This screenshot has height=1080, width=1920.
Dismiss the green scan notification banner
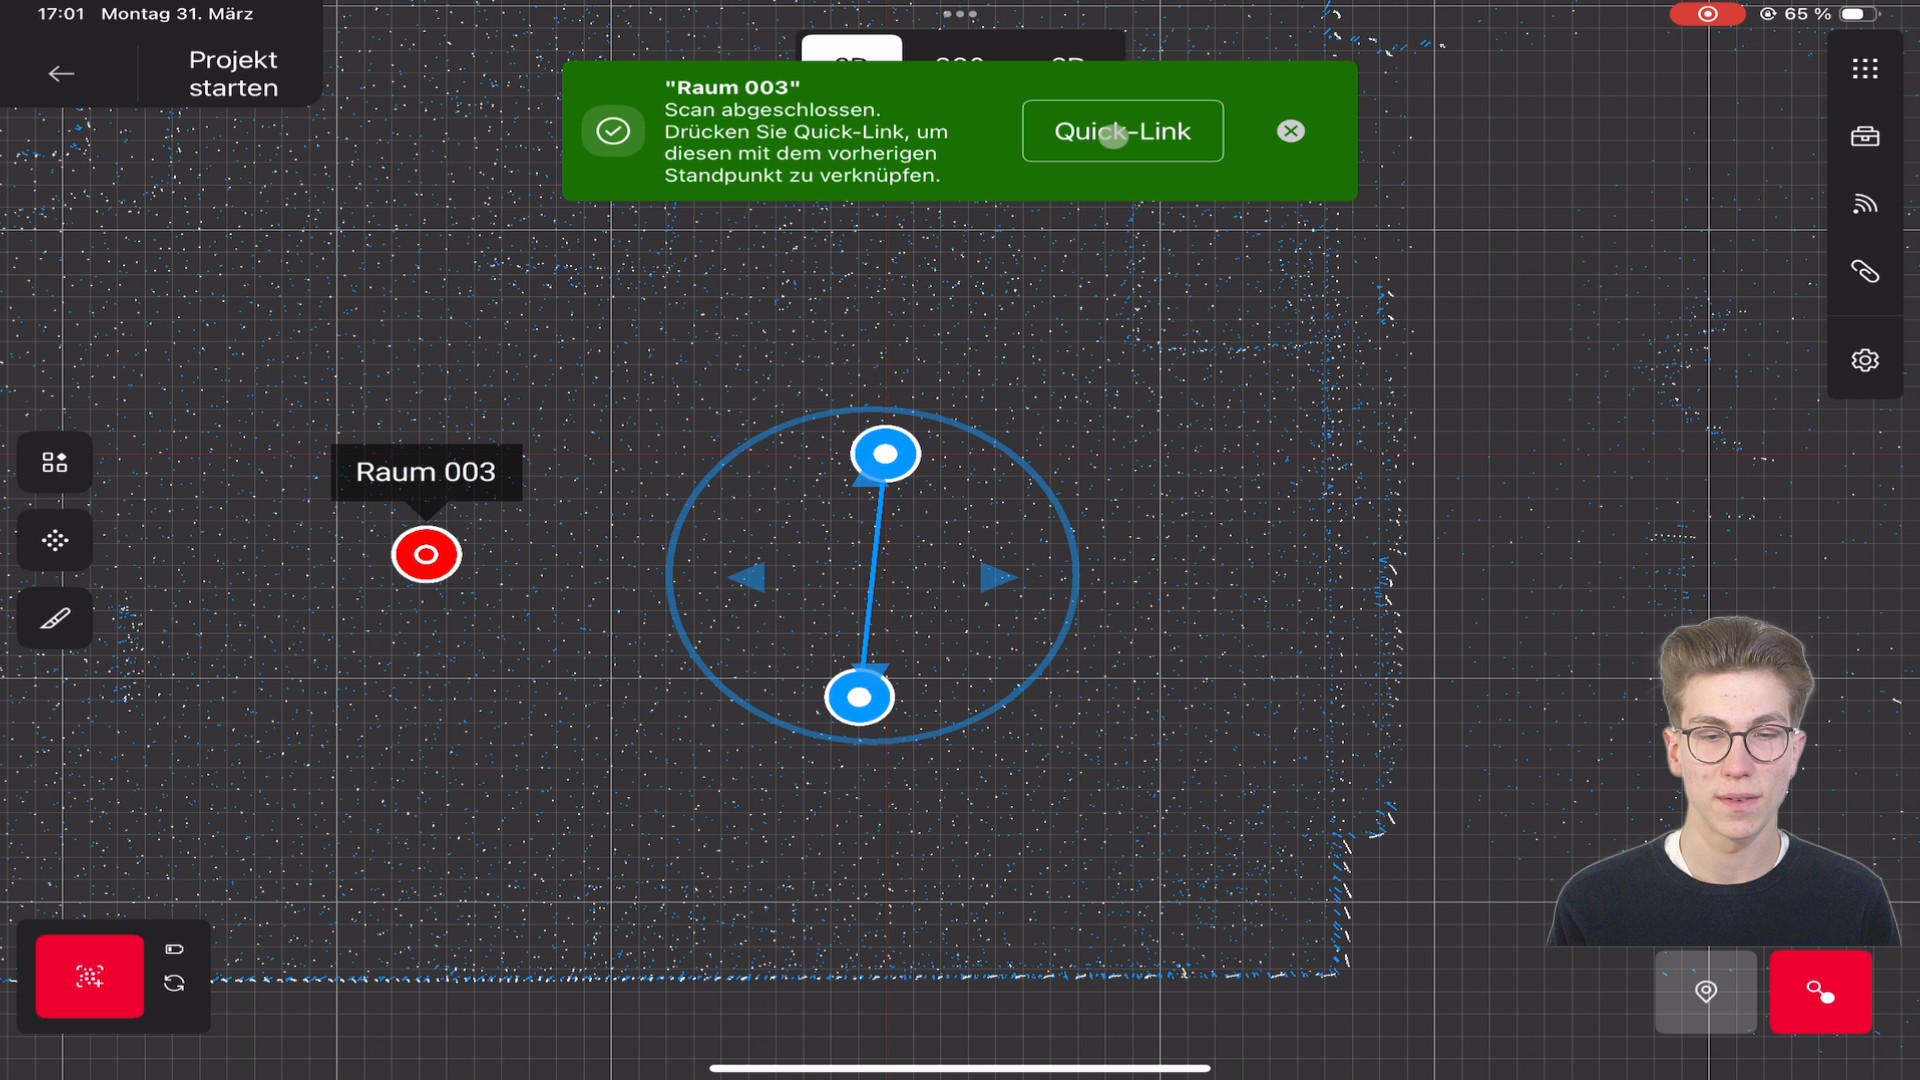tap(1291, 131)
